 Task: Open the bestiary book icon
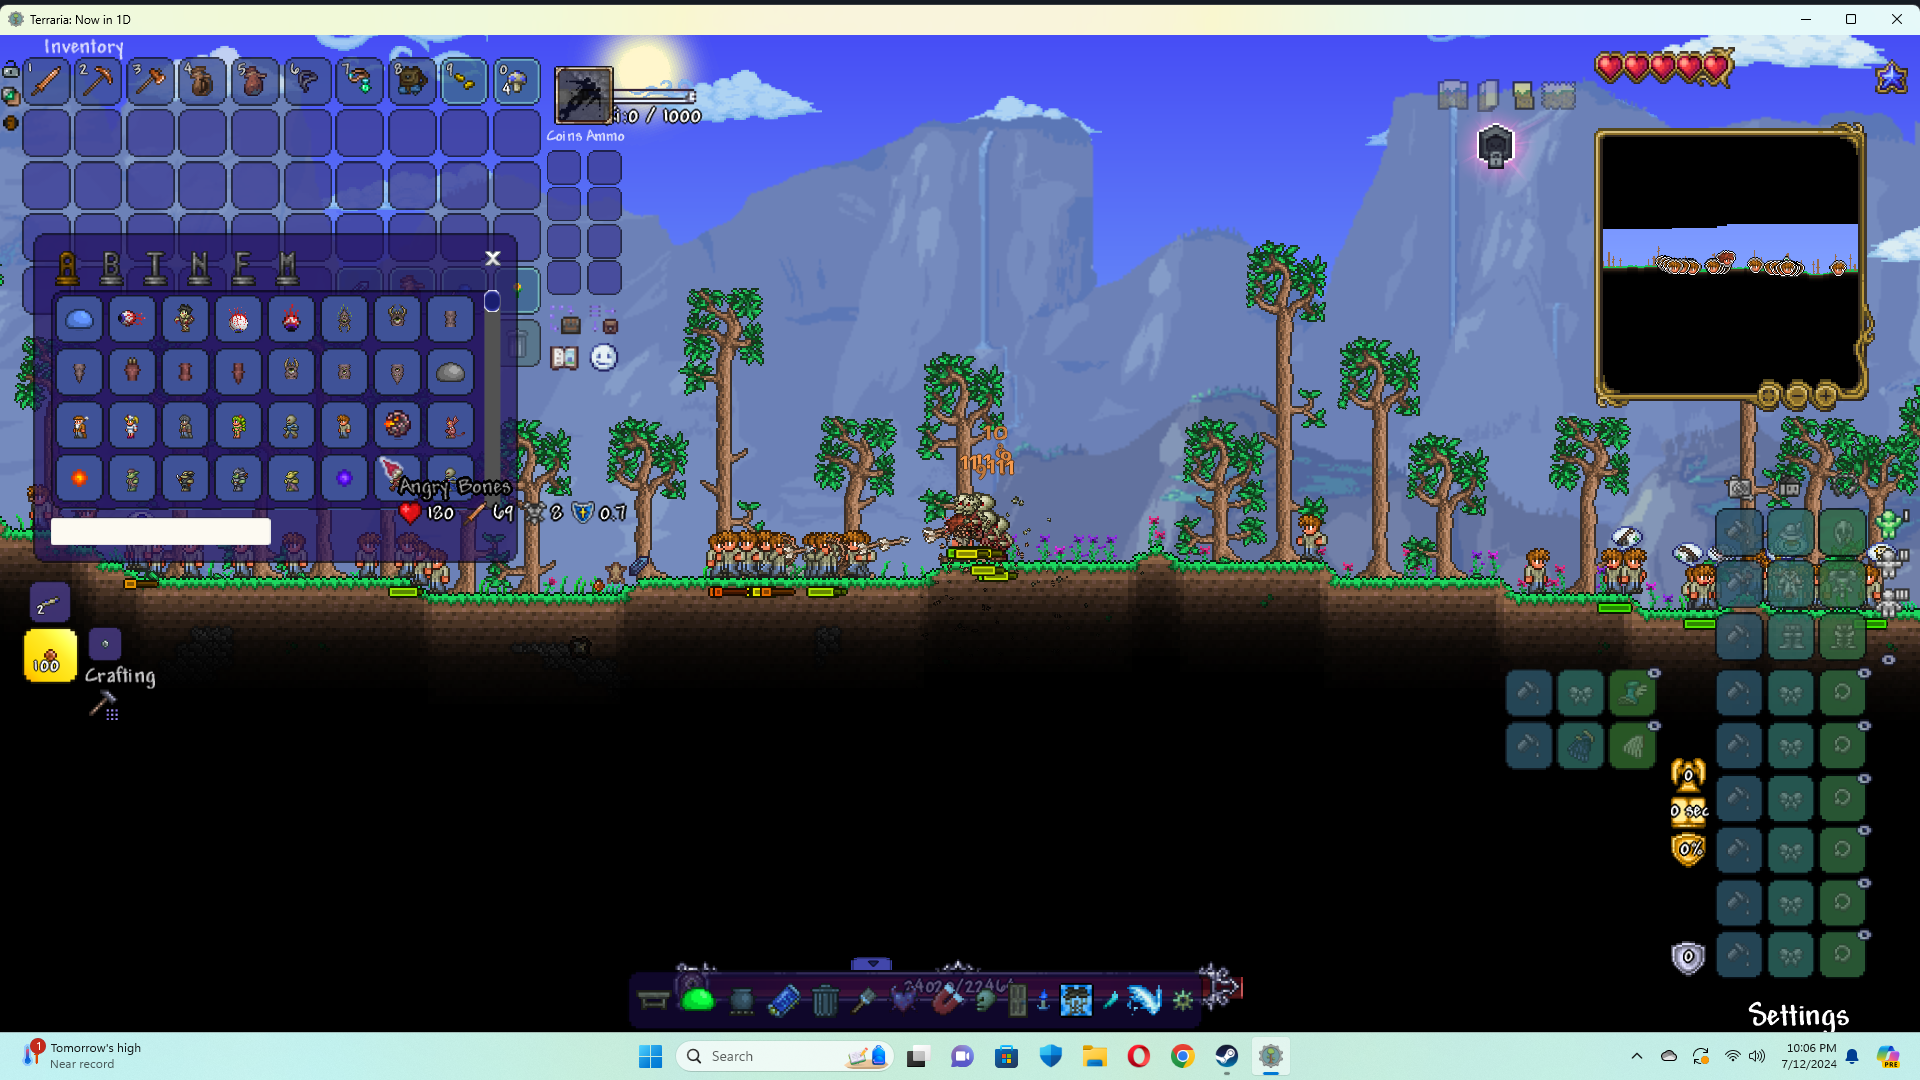point(564,358)
